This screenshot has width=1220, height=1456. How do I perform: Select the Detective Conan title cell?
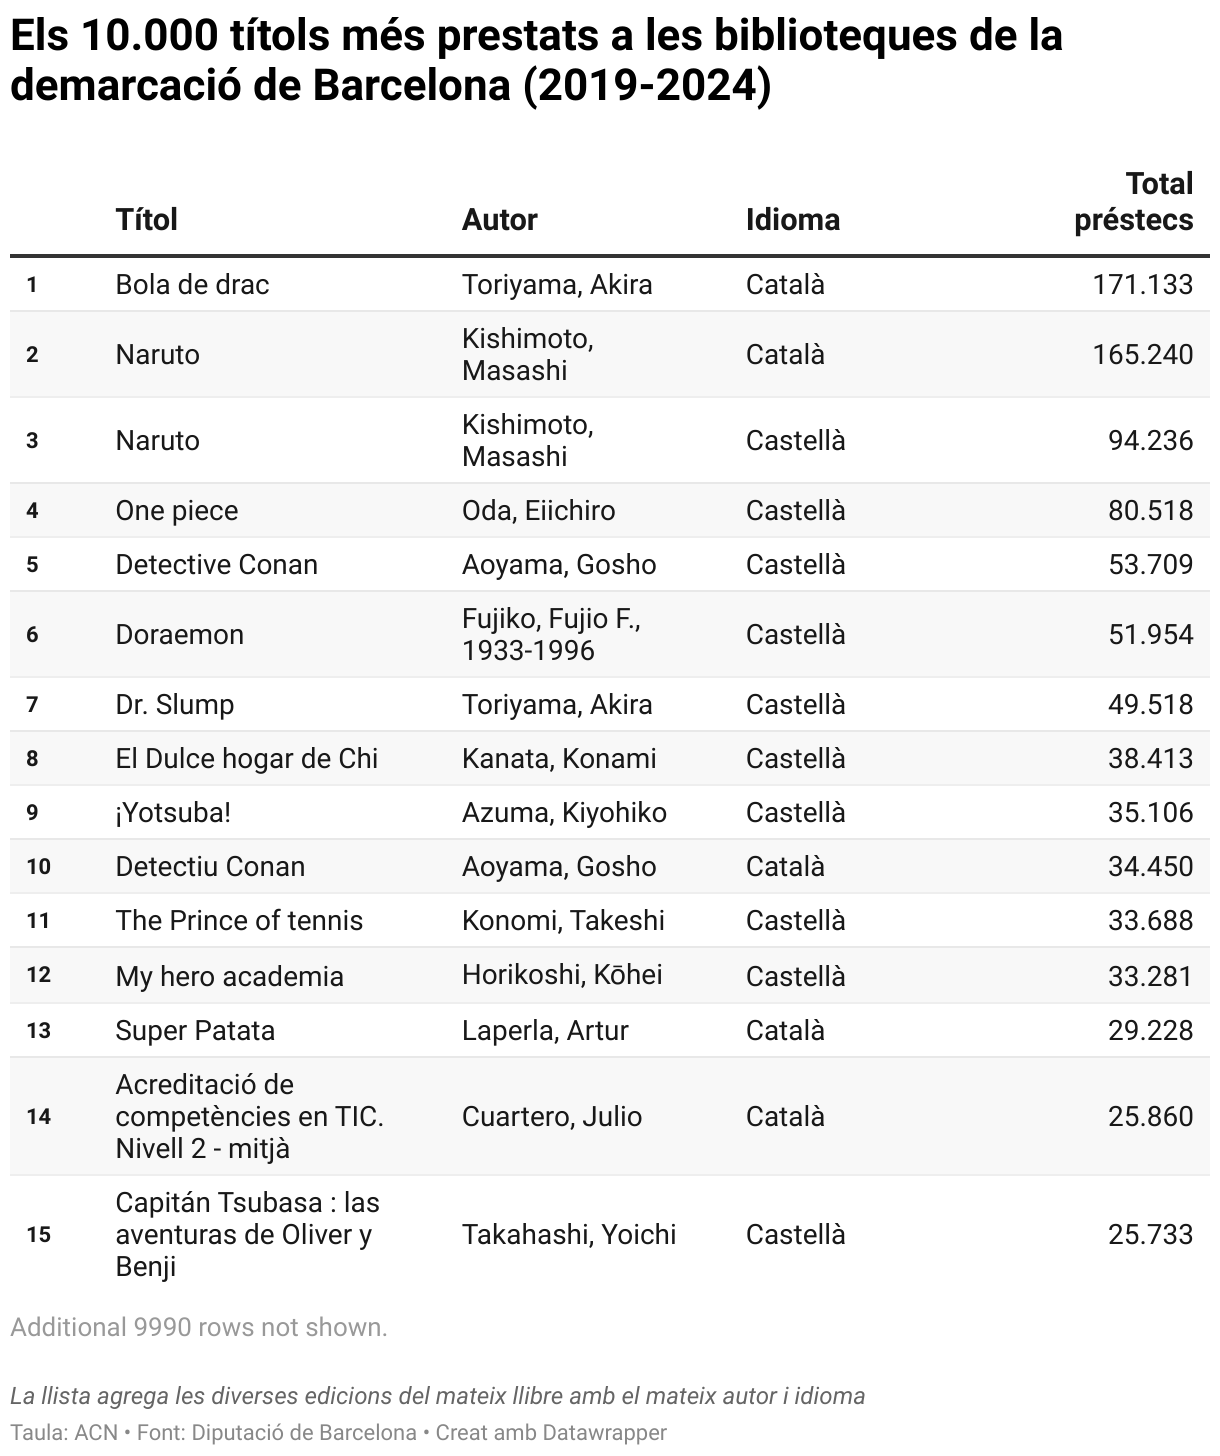pos(216,565)
